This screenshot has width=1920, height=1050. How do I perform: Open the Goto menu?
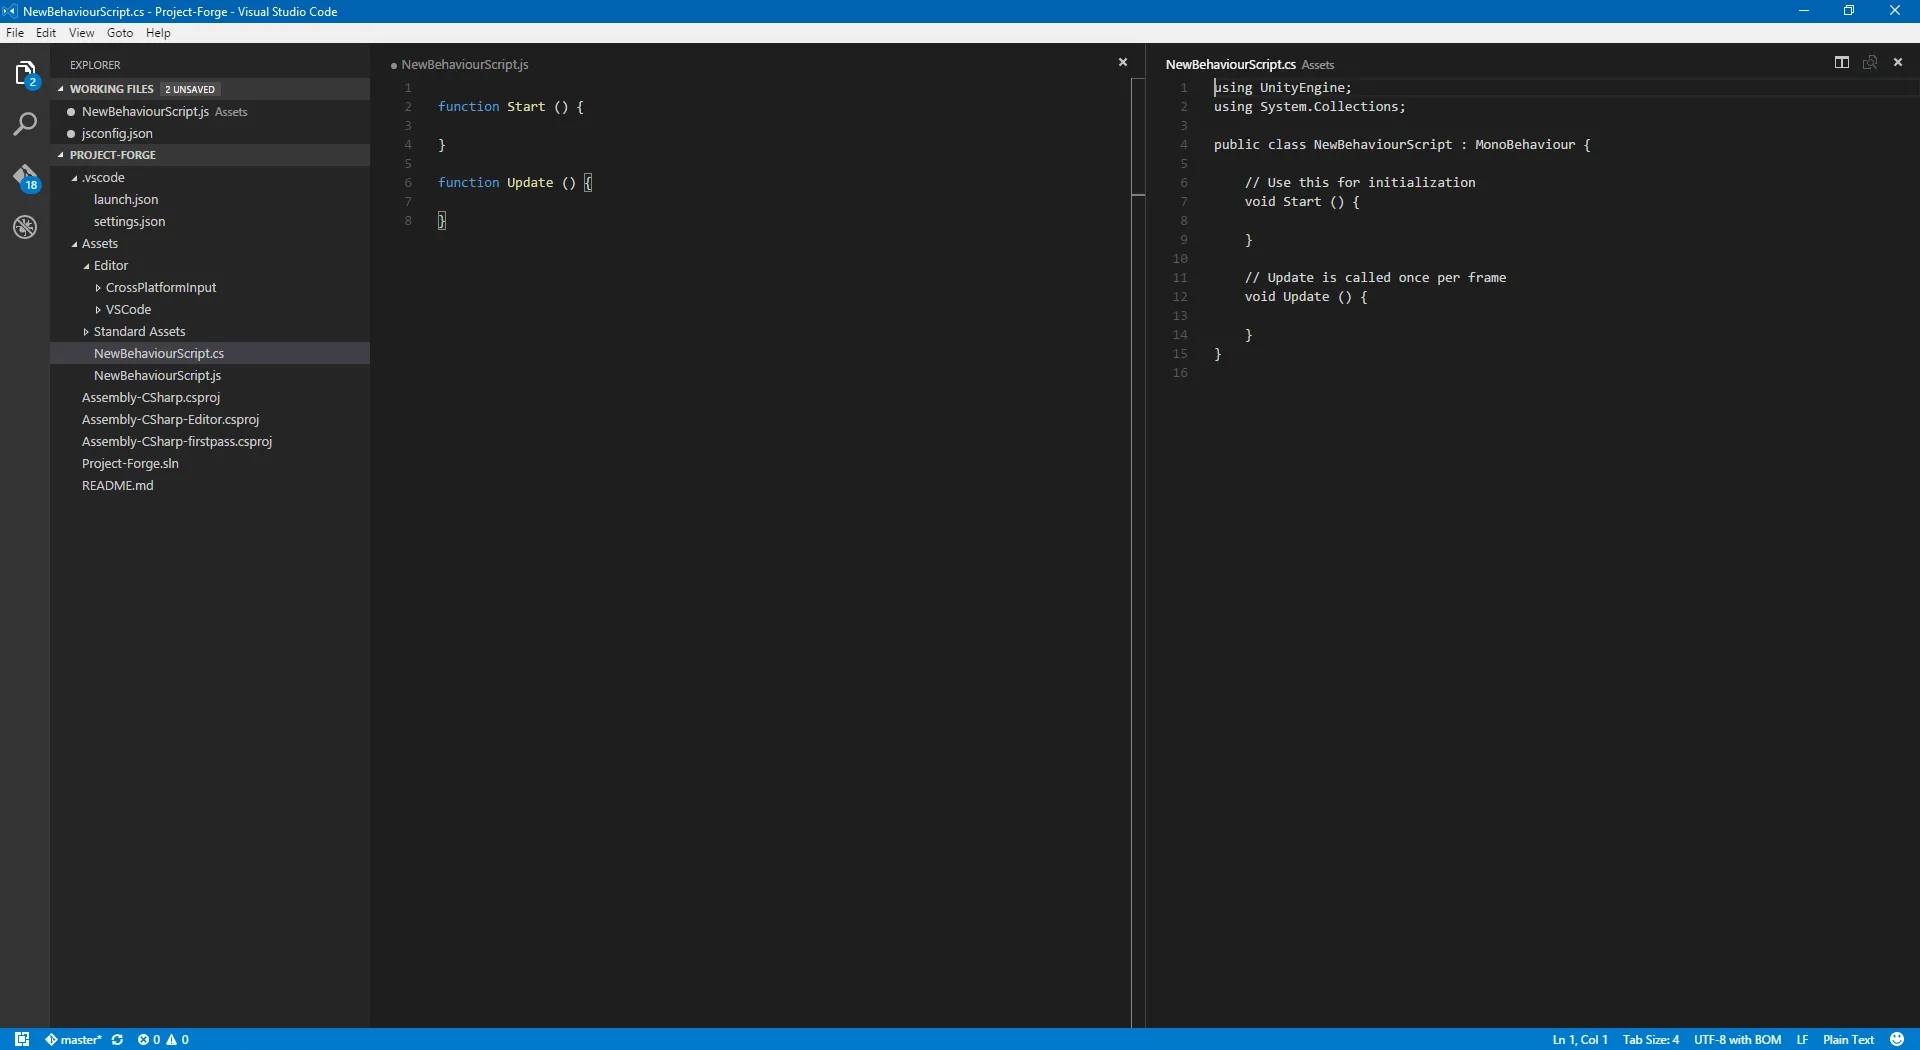(x=120, y=33)
